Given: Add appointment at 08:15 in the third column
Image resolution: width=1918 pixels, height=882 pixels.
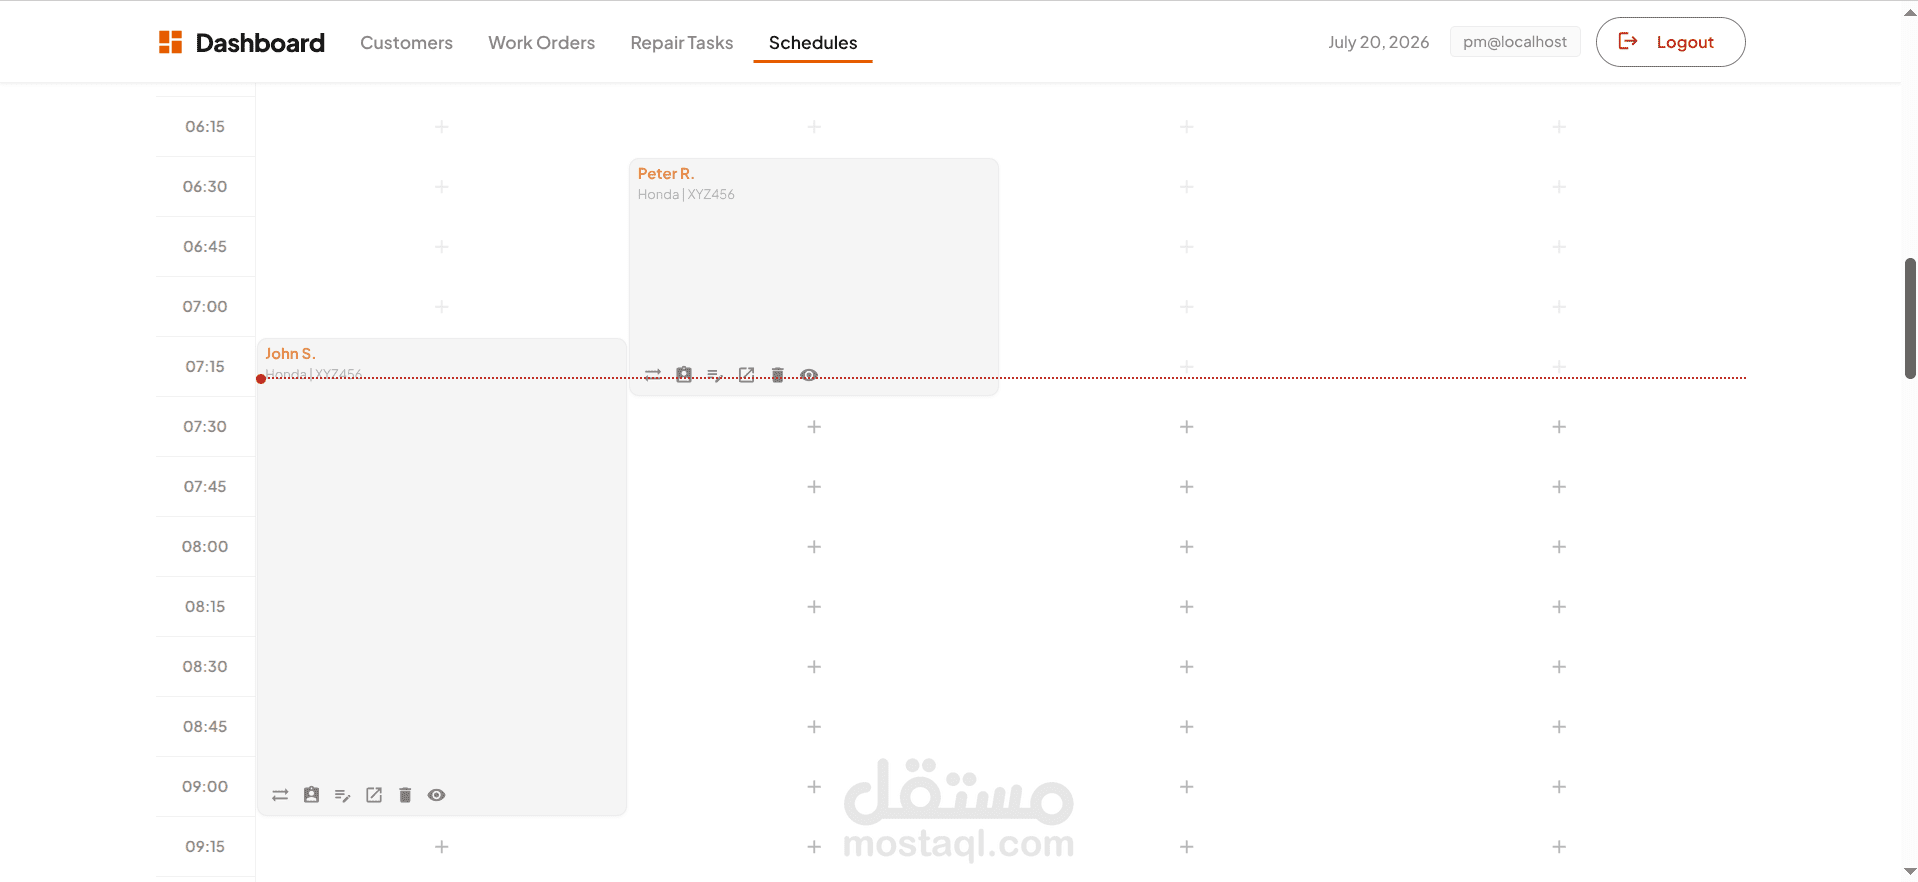Looking at the screenshot, I should (1187, 607).
